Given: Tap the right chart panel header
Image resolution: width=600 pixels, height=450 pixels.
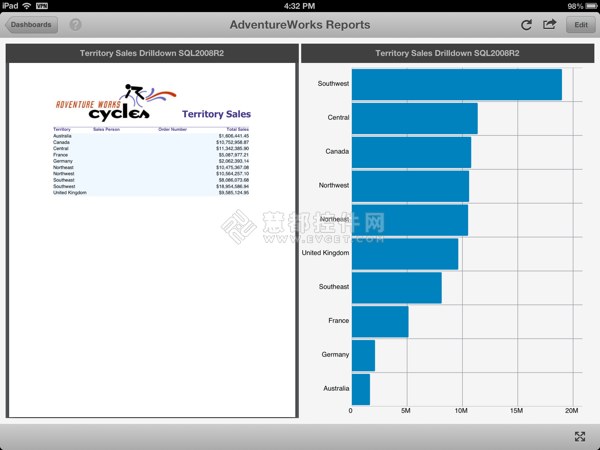Looking at the screenshot, I should tap(447, 53).
